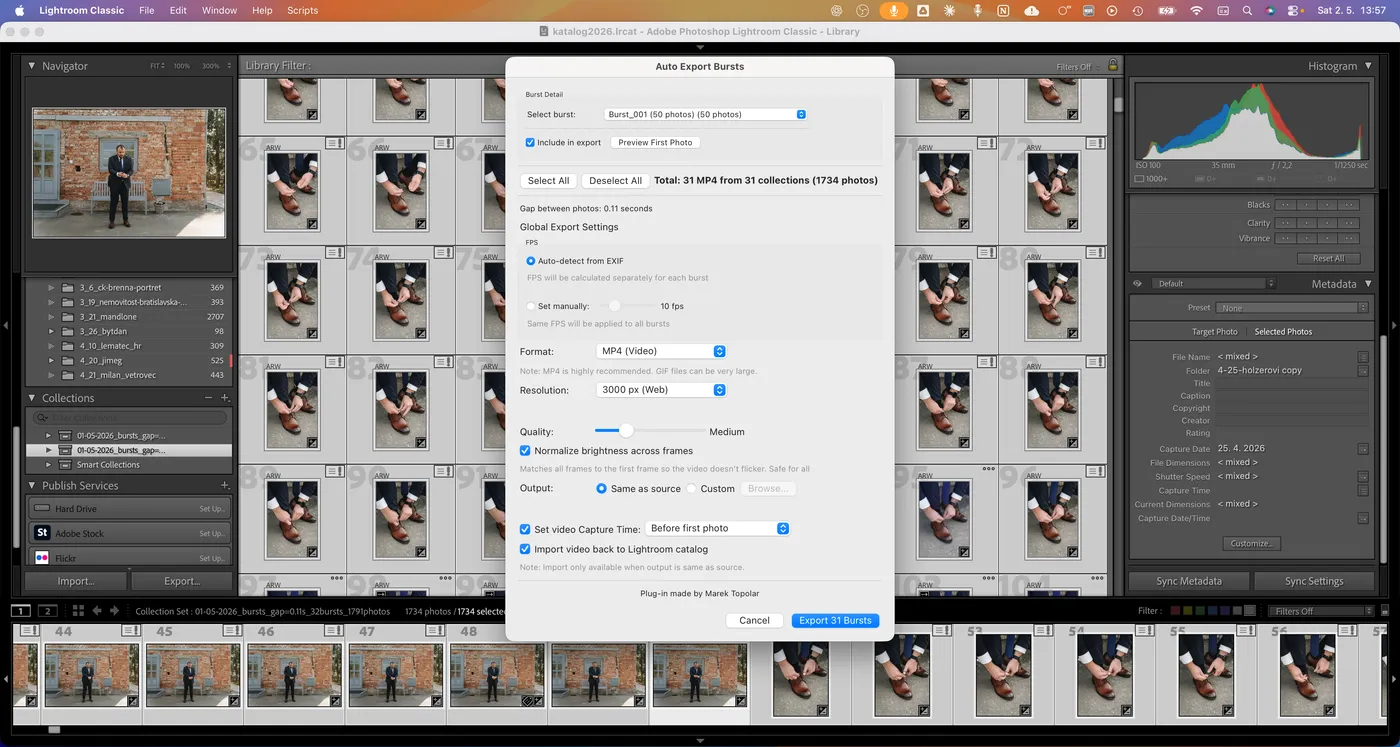Adjust the Quality slider
Image resolution: width=1400 pixels, height=747 pixels.
pos(626,431)
